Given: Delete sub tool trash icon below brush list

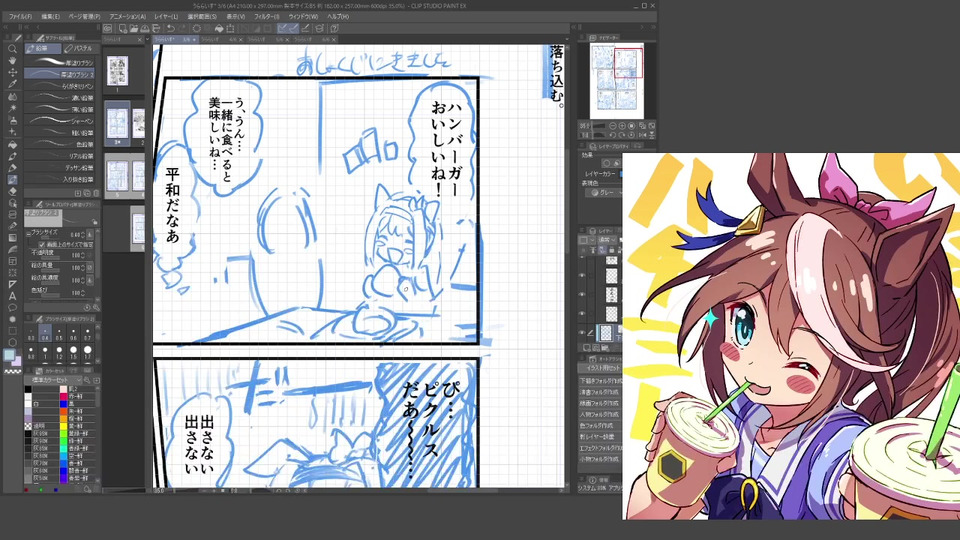Looking at the screenshot, I should pos(96,193).
